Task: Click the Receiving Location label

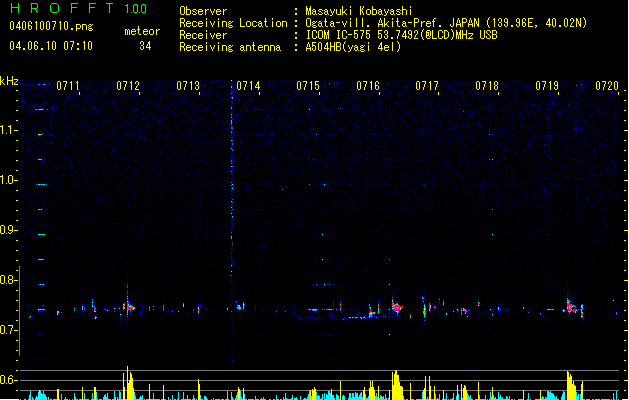Action: [x=233, y=23]
